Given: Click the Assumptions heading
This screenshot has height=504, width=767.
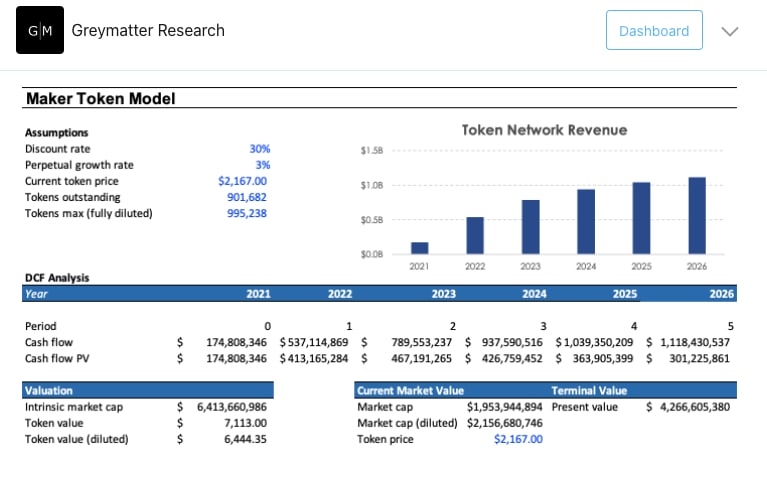Looking at the screenshot, I should tap(57, 133).
